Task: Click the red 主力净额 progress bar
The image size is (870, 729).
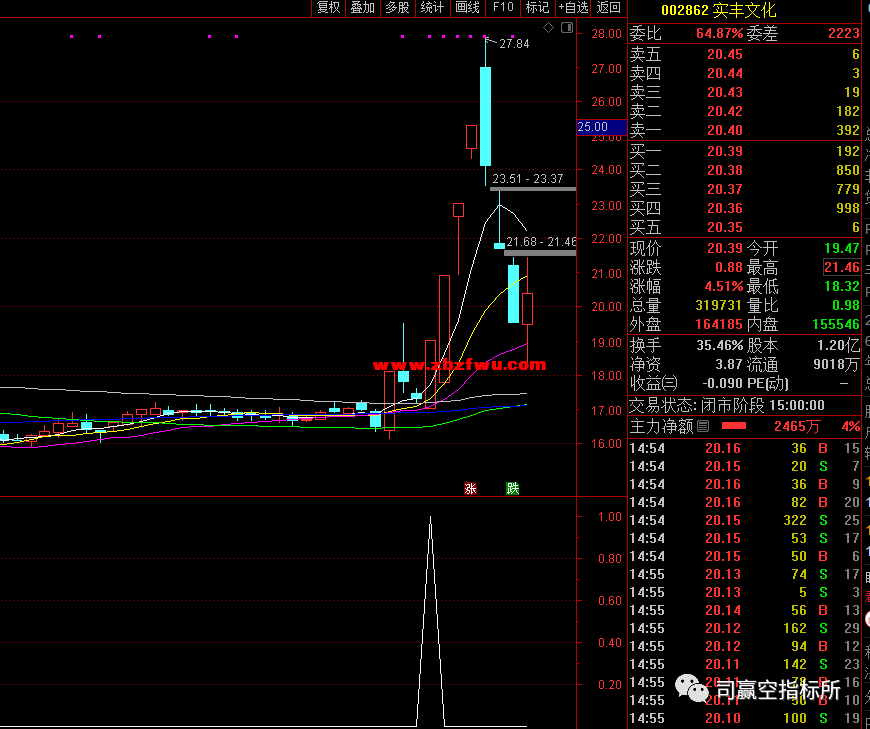Action: [x=734, y=426]
